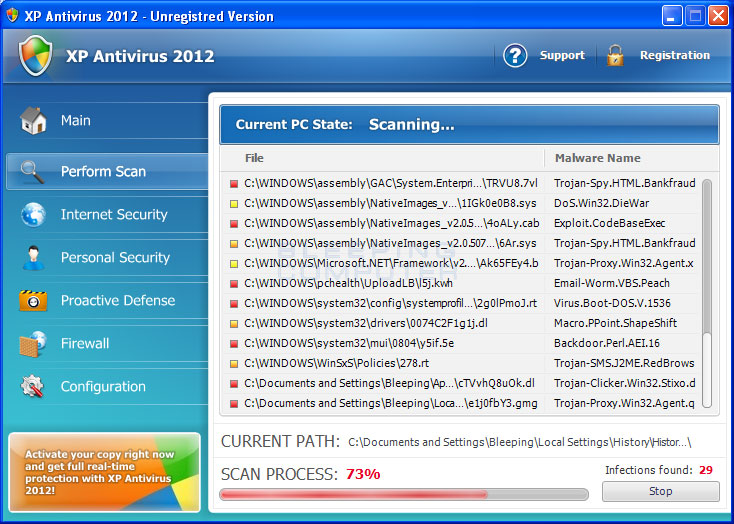Viewport: 734px width, 524px height.
Task: Click red severity marker for e1j0fbY3.gmg
Action: [234, 404]
